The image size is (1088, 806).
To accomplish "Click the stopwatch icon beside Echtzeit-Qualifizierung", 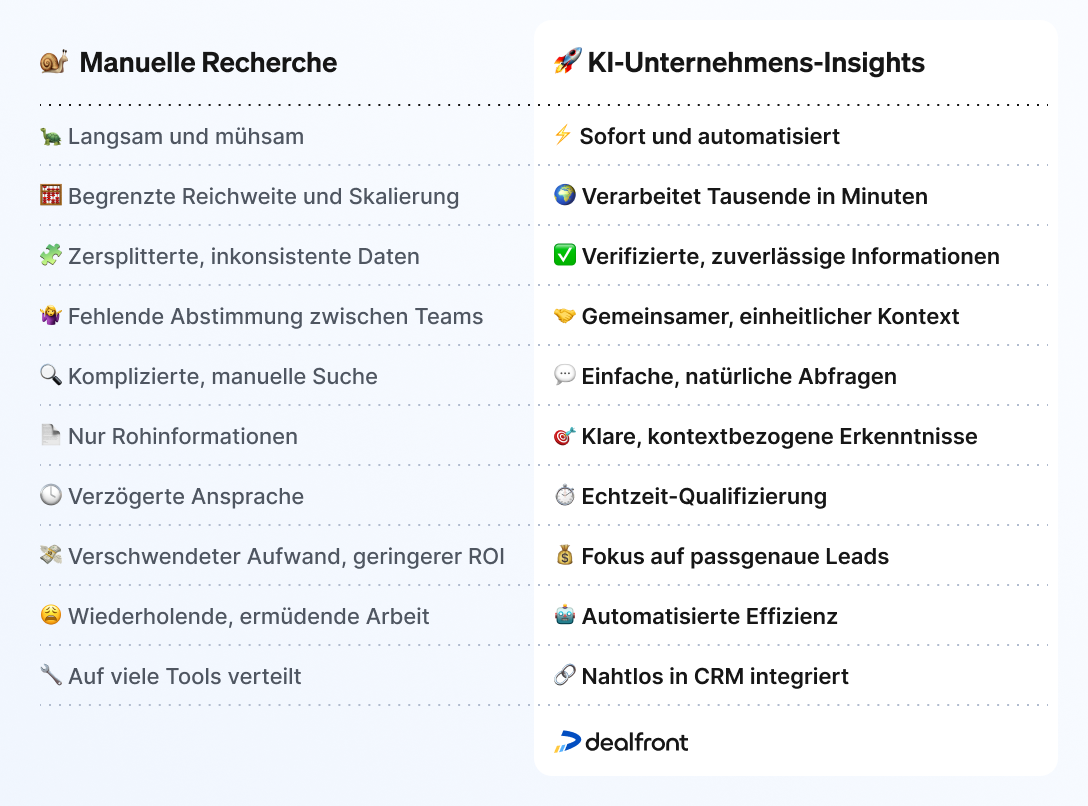I will 565,495.
